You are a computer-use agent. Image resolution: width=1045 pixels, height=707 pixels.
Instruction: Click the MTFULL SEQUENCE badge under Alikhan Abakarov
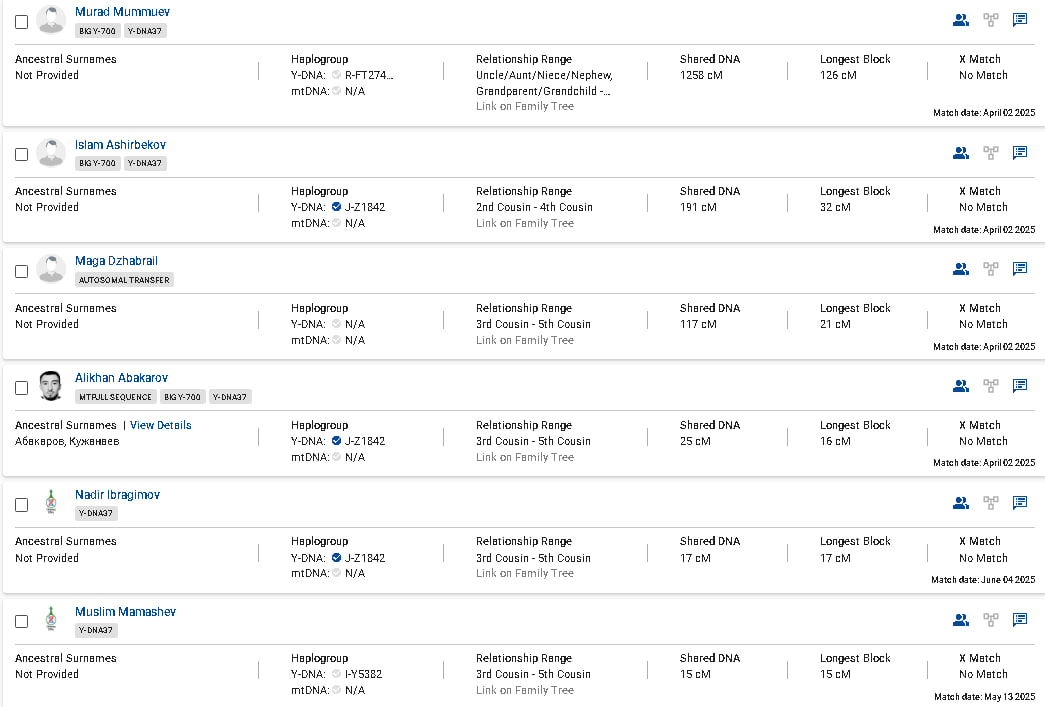[x=116, y=397]
